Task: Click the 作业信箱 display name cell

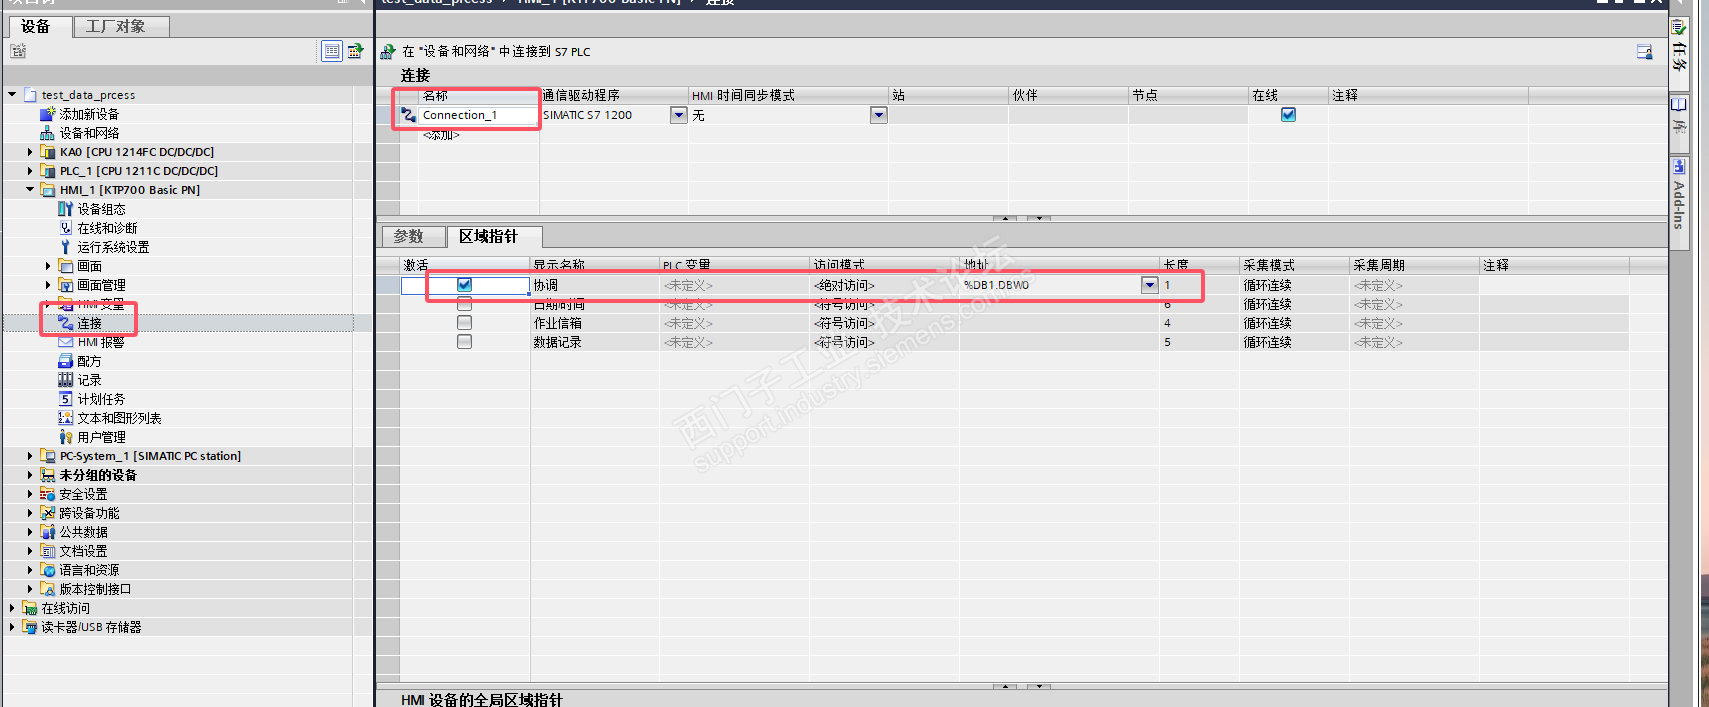Action: [x=594, y=323]
